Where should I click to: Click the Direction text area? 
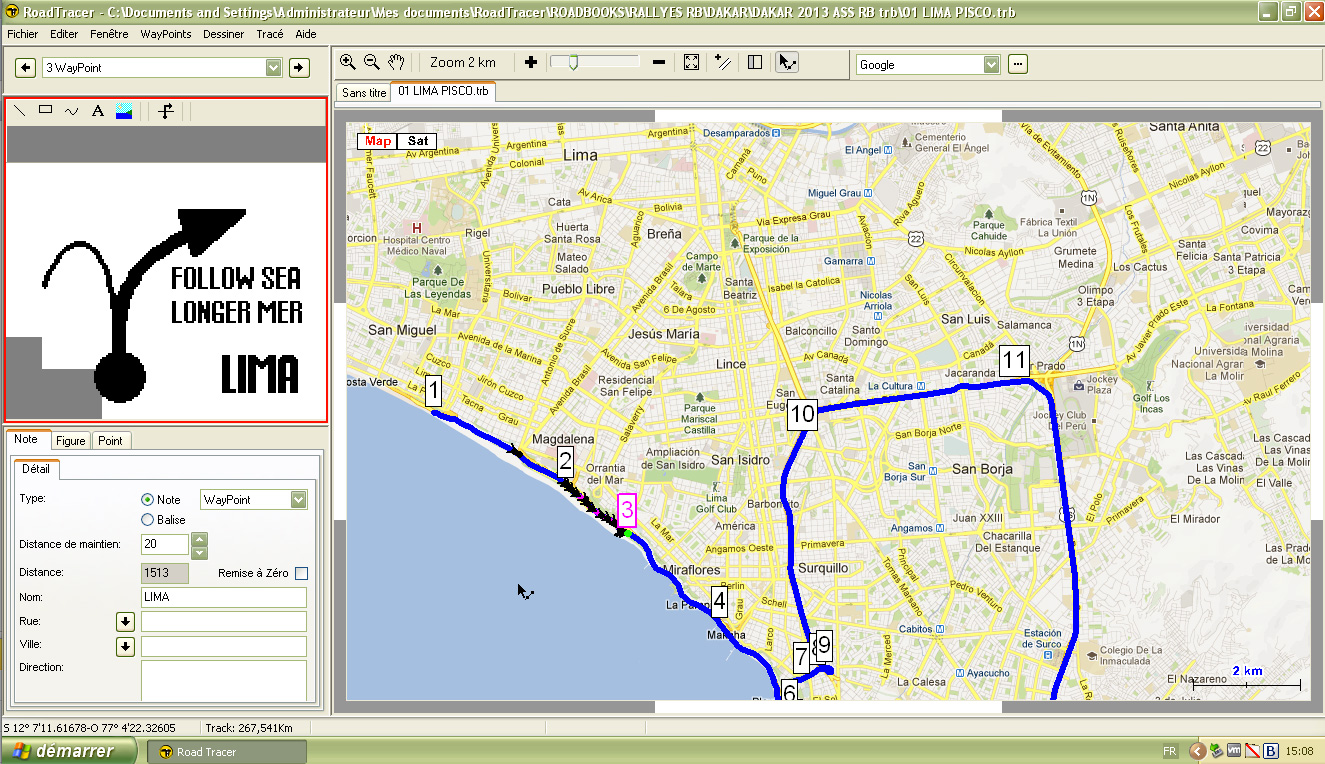[x=223, y=680]
